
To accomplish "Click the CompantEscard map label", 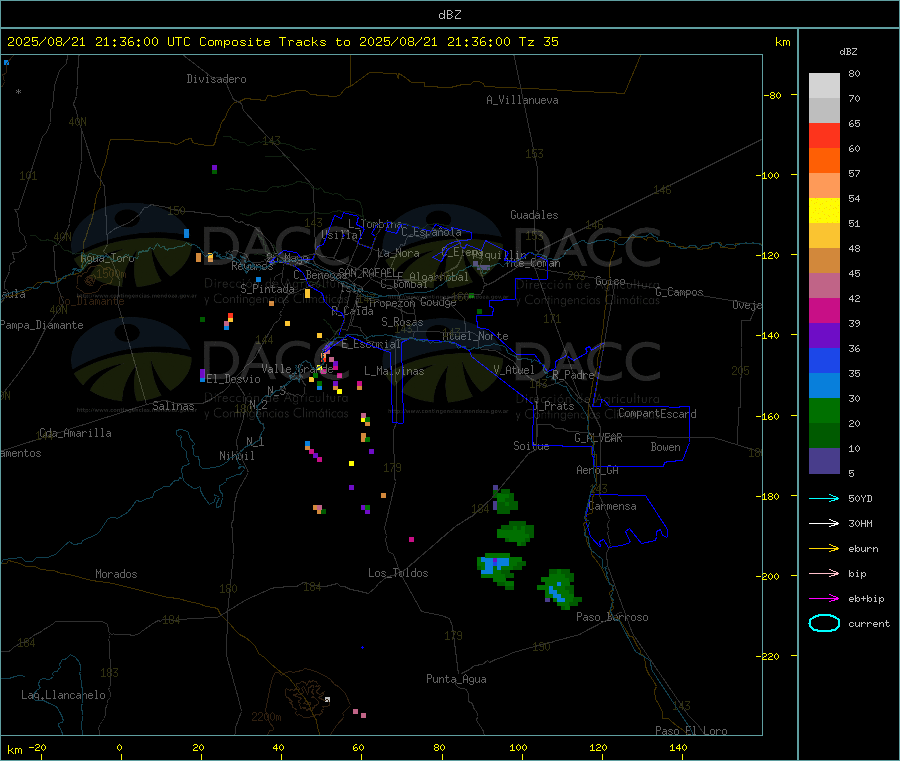I will 657,414.
